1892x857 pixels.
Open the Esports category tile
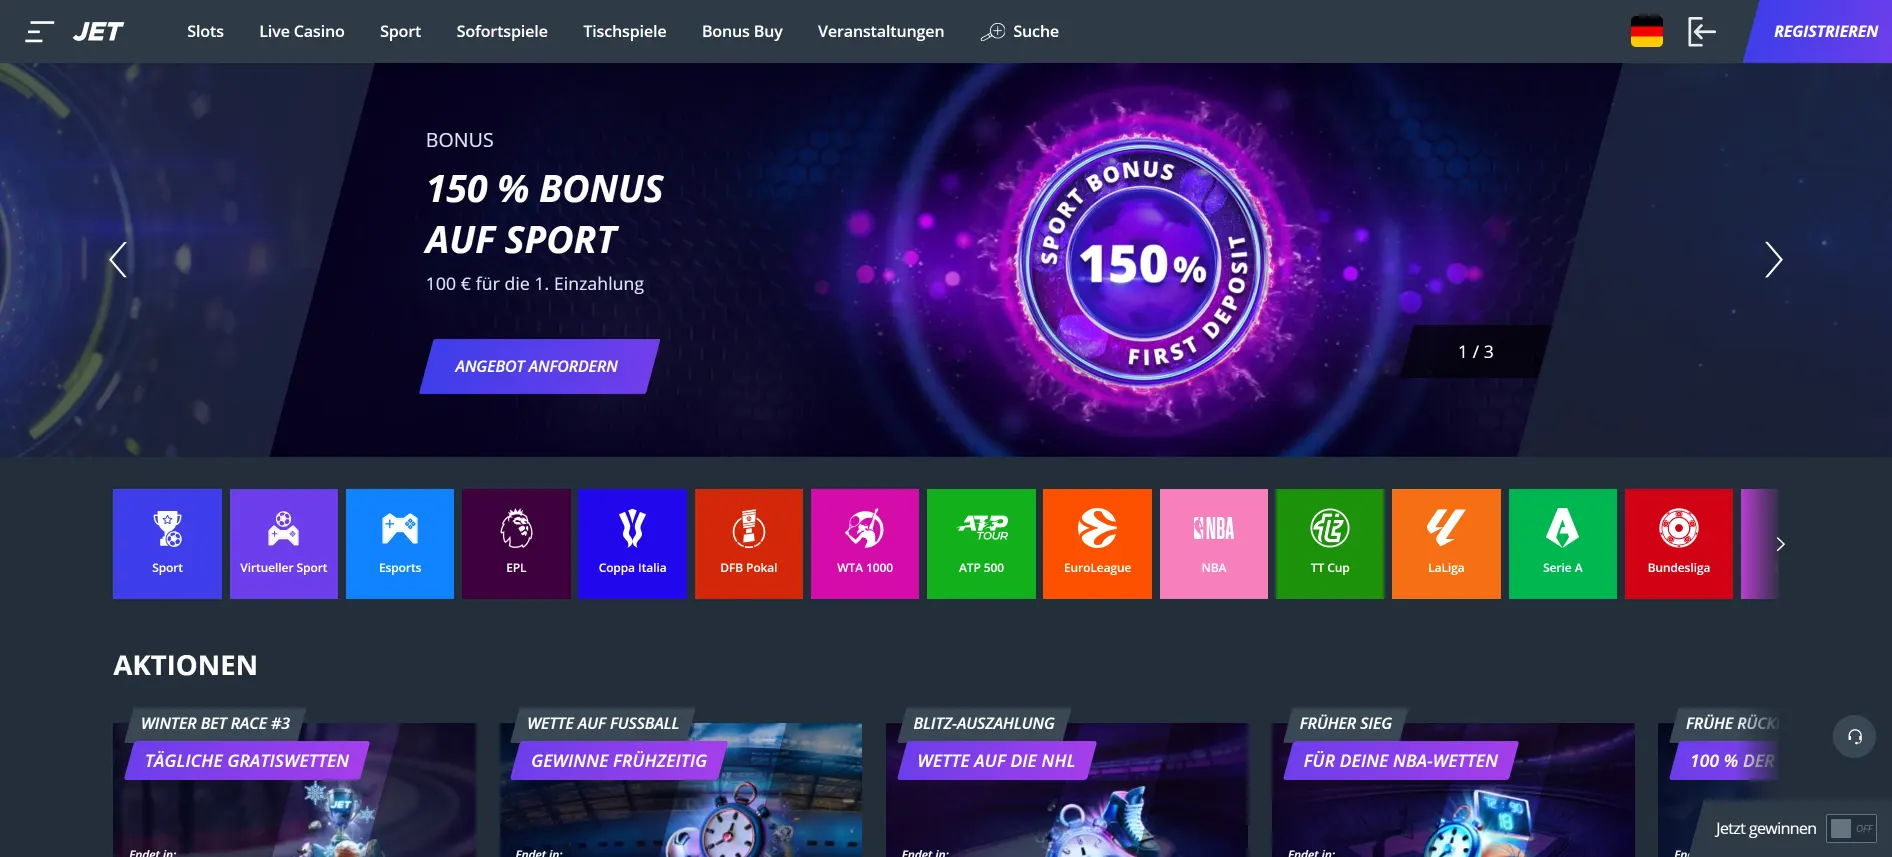pos(400,544)
